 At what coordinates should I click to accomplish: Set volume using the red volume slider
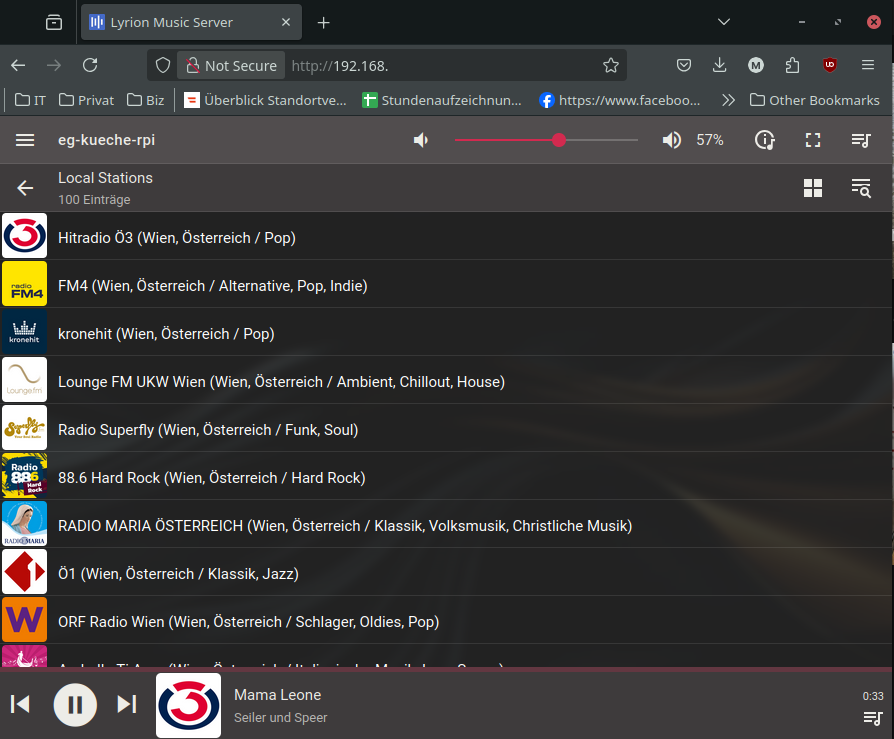[546, 140]
